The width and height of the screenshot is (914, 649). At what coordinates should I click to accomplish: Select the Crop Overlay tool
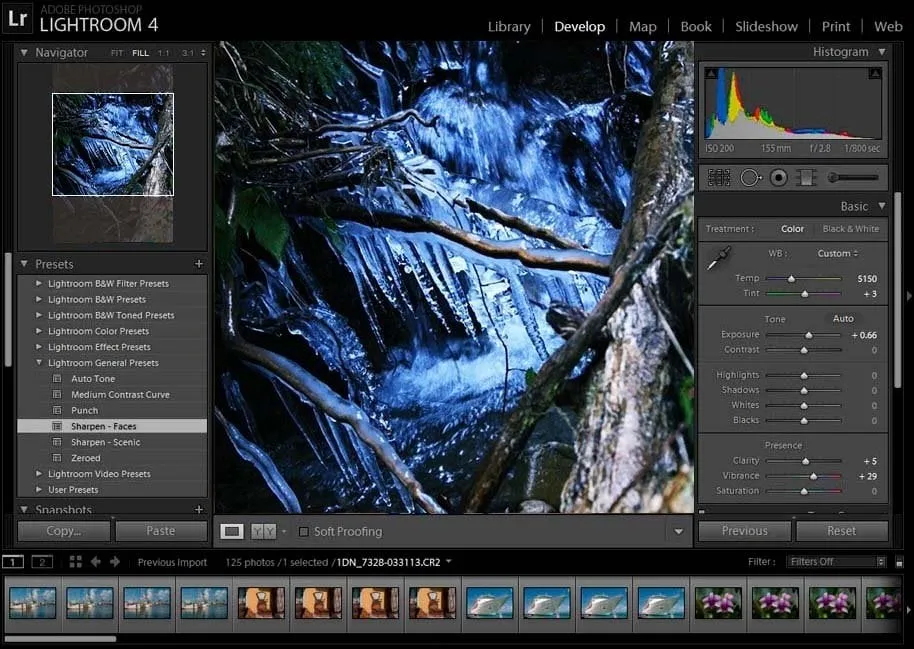pyautogui.click(x=718, y=178)
